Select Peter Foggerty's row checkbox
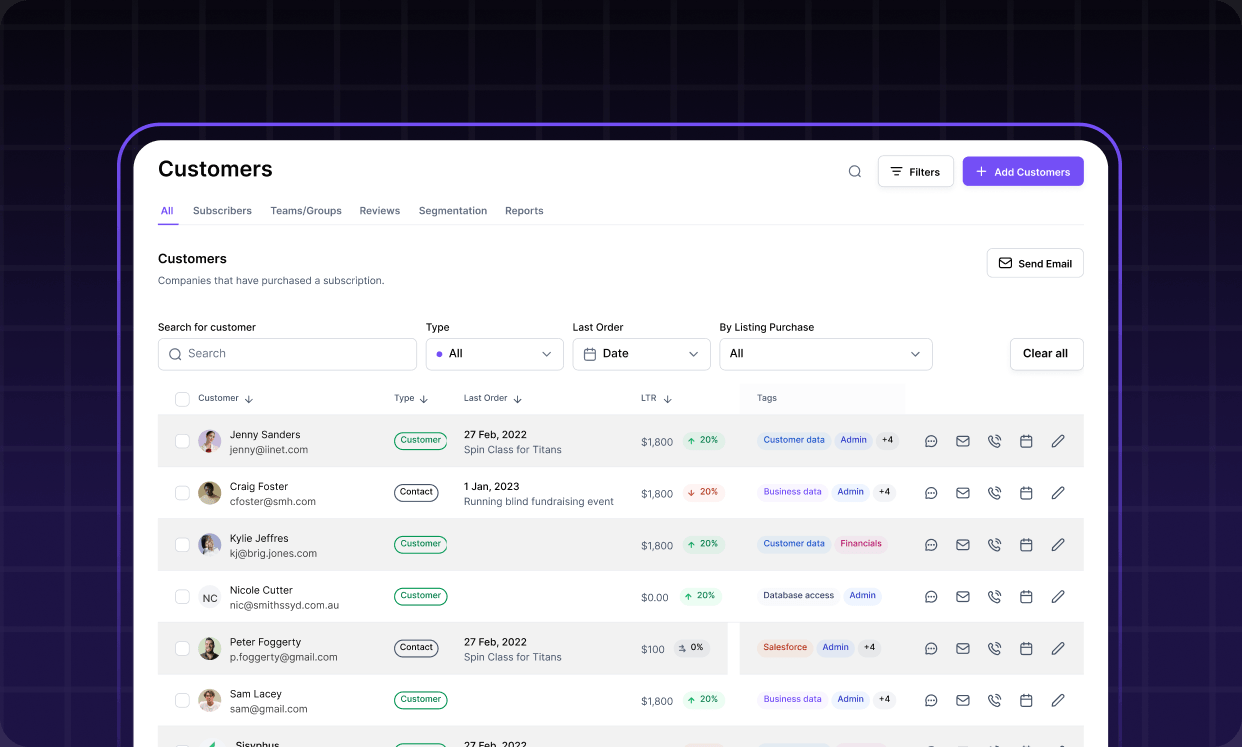 click(x=182, y=649)
